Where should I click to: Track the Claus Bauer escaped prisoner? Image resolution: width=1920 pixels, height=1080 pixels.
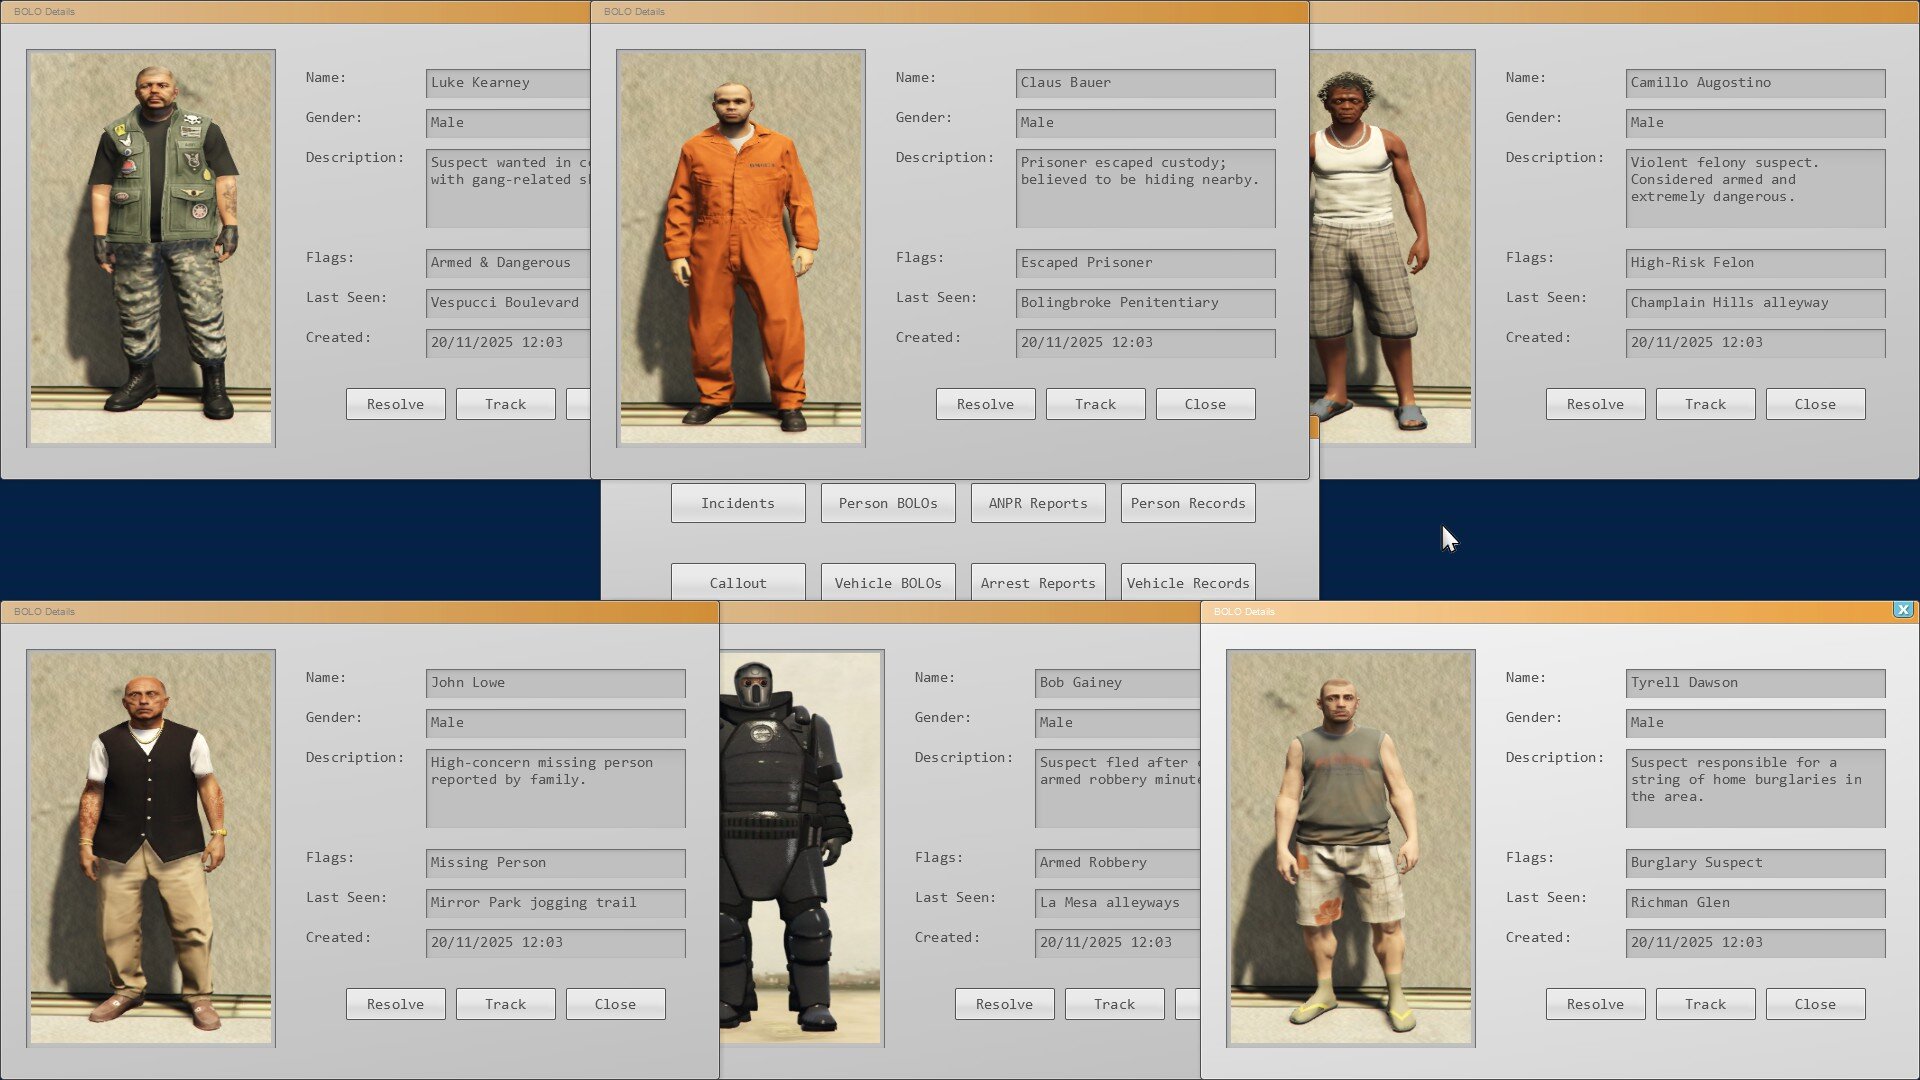click(1095, 404)
